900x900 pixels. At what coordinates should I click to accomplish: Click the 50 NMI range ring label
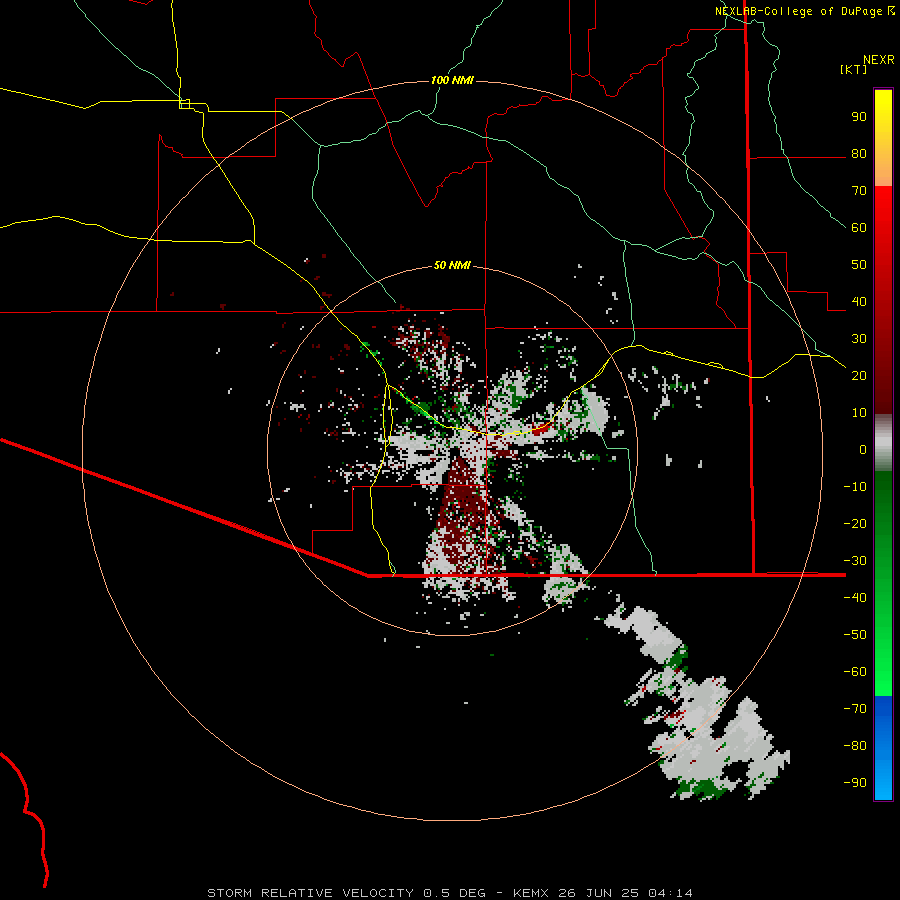click(452, 265)
